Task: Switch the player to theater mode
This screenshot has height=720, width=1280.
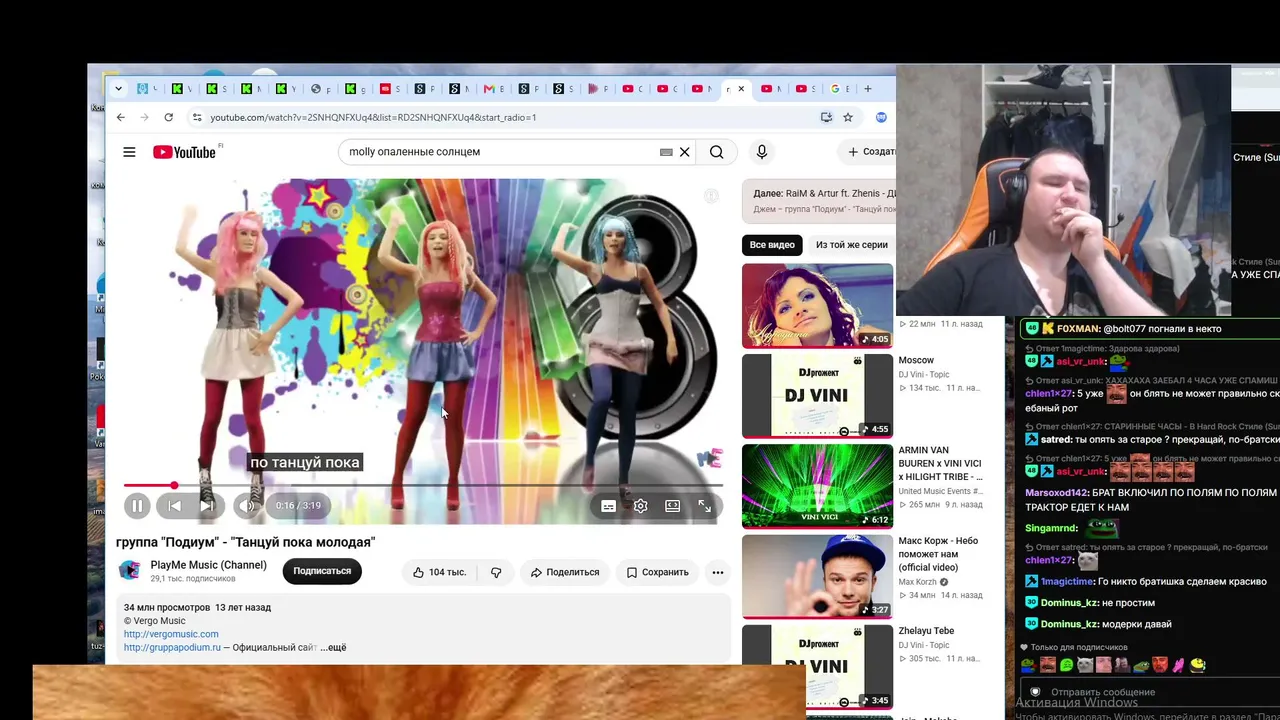Action: pyautogui.click(x=673, y=506)
